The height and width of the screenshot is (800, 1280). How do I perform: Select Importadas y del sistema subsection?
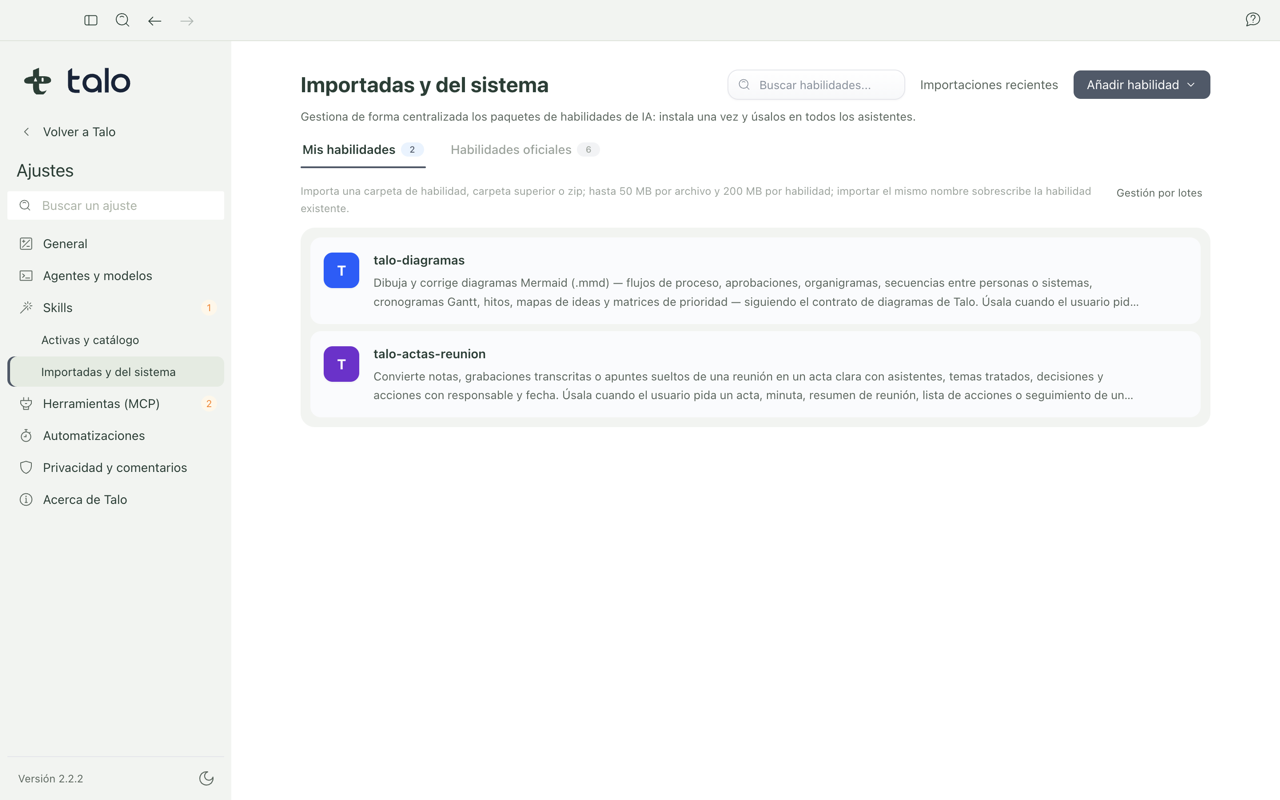coord(116,372)
